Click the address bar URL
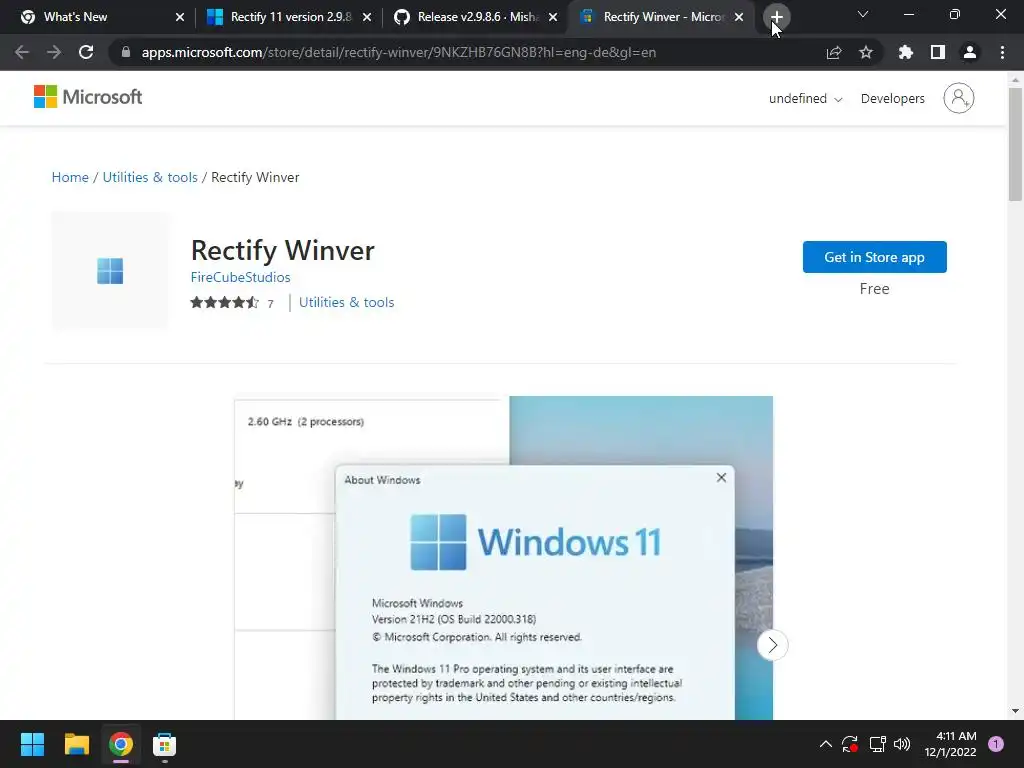The image size is (1024, 768). point(398,52)
